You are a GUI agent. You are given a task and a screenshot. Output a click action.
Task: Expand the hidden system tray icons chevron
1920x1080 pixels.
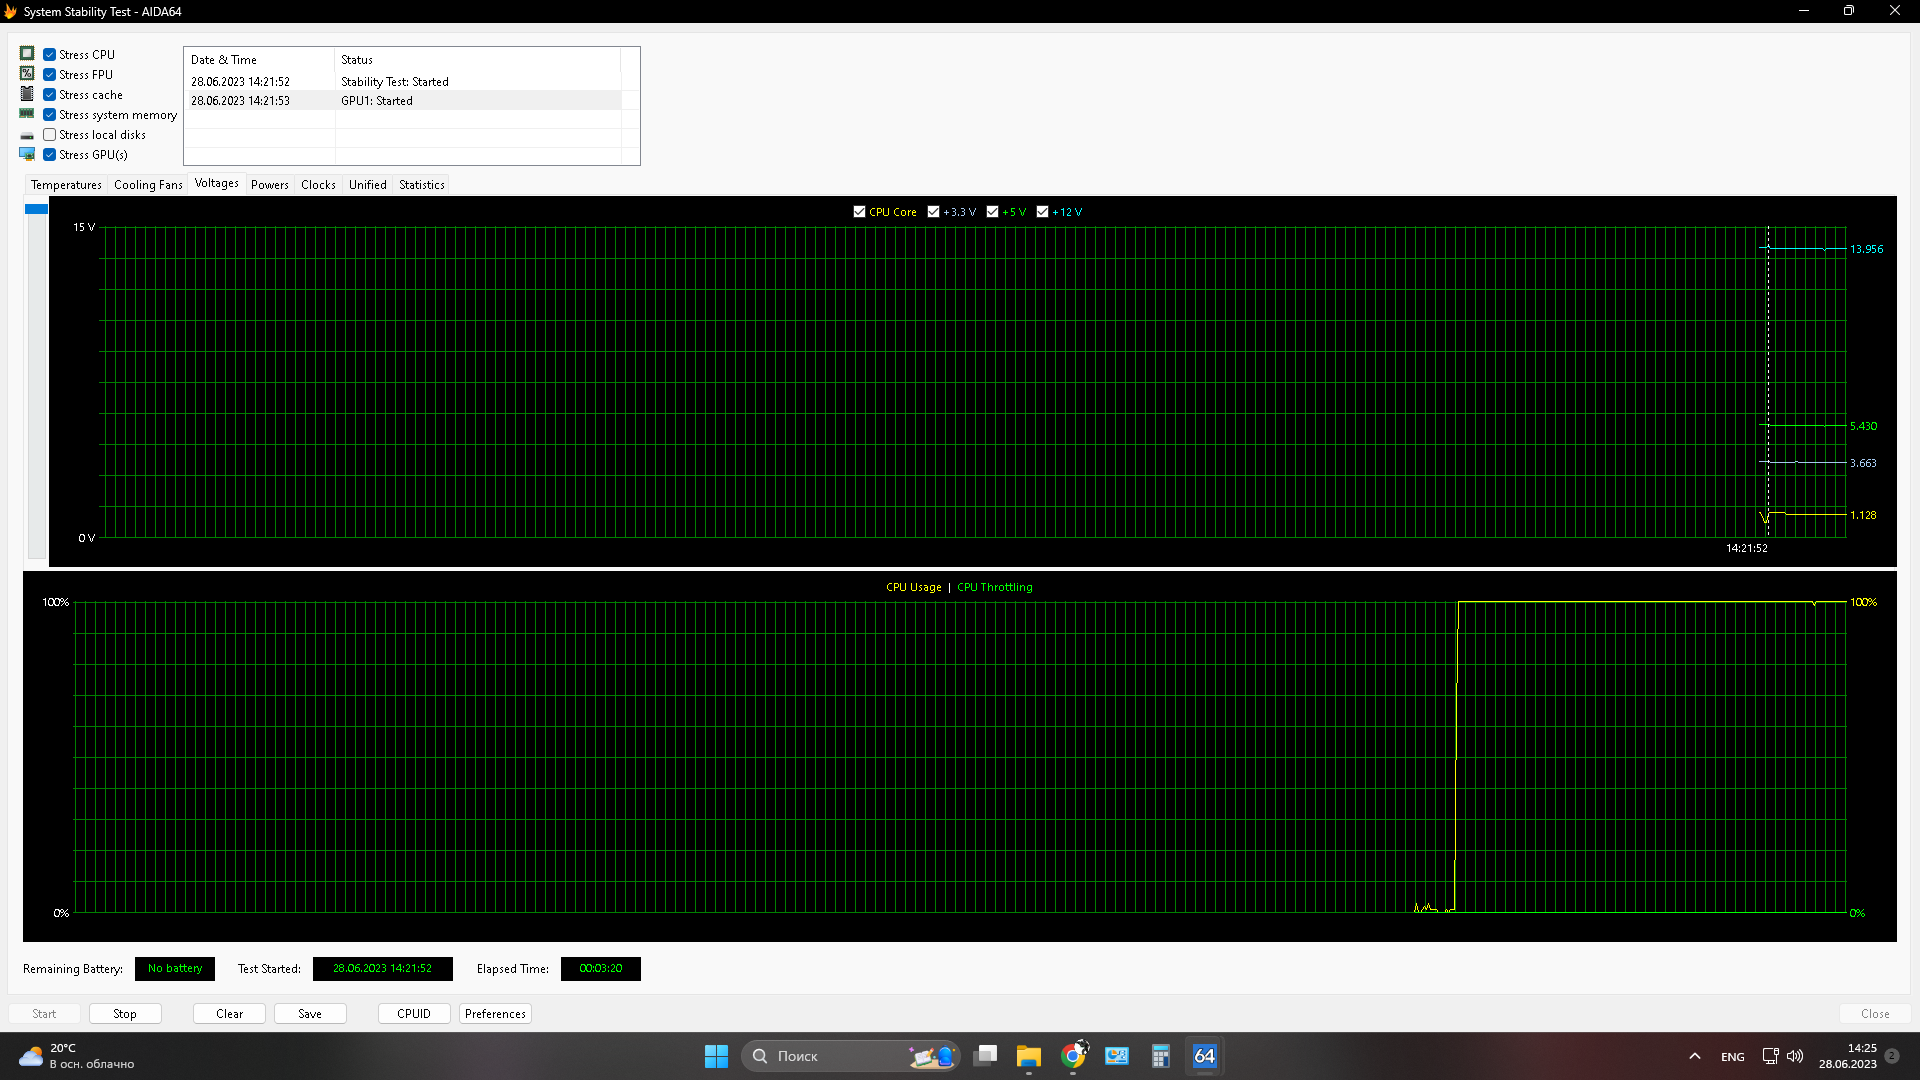(1694, 1056)
